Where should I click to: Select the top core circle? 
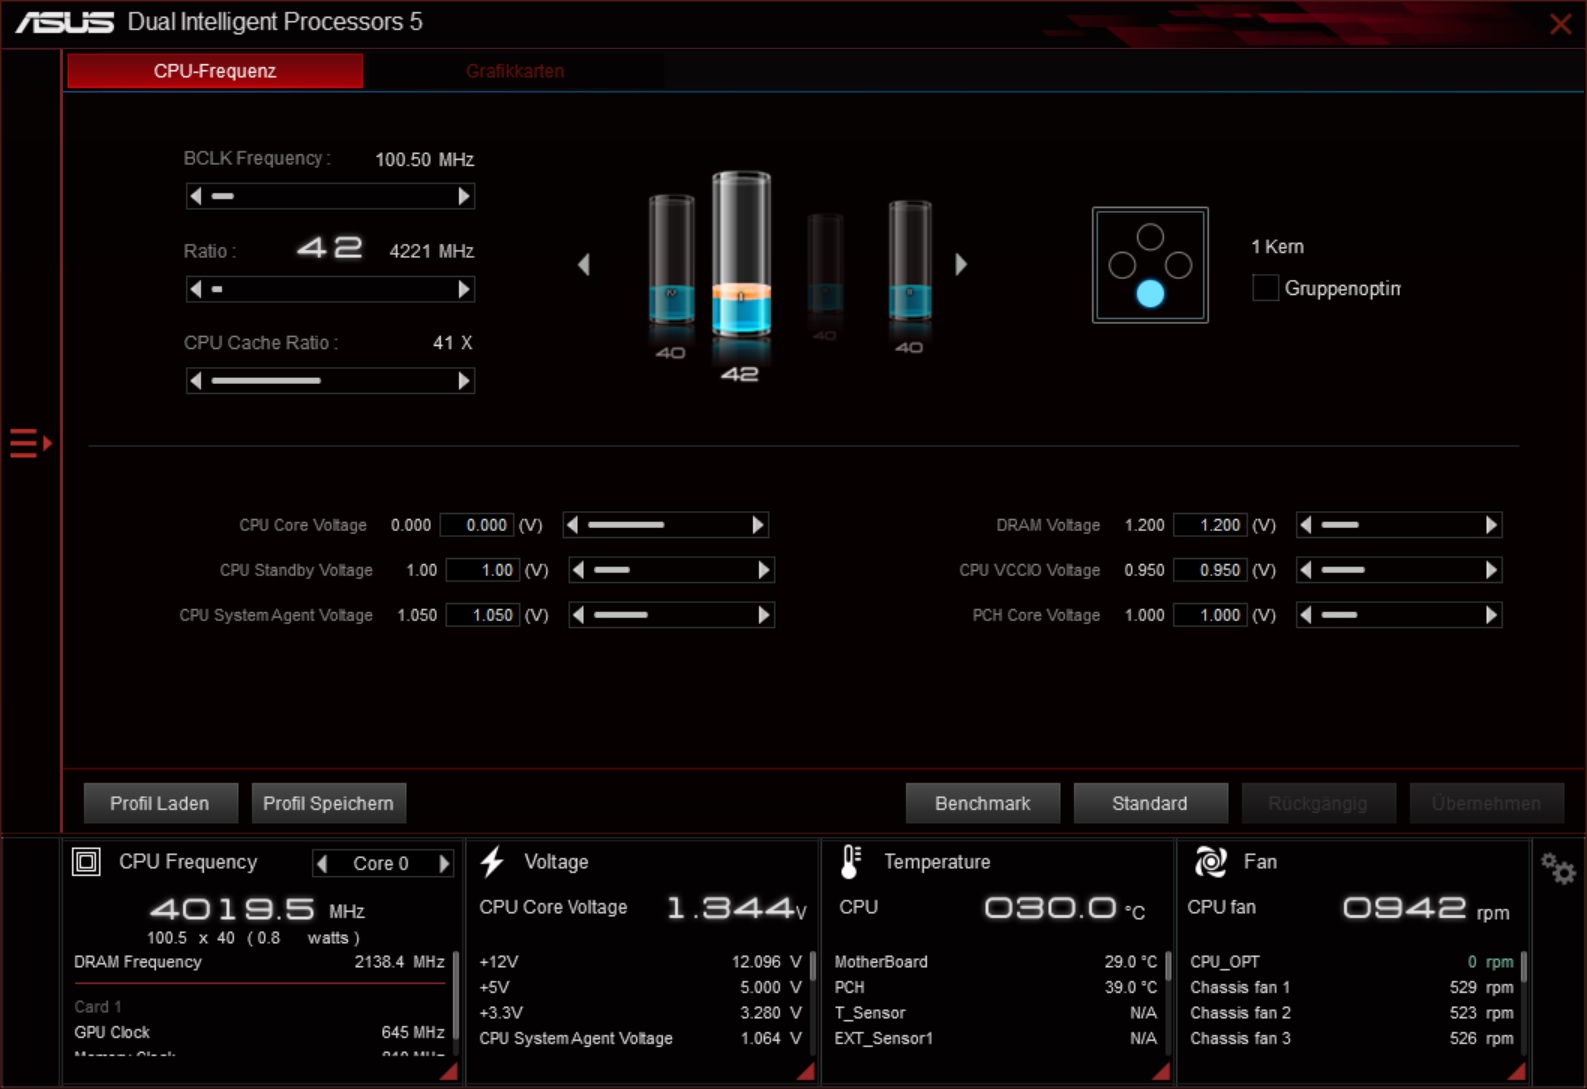[x=1150, y=237]
